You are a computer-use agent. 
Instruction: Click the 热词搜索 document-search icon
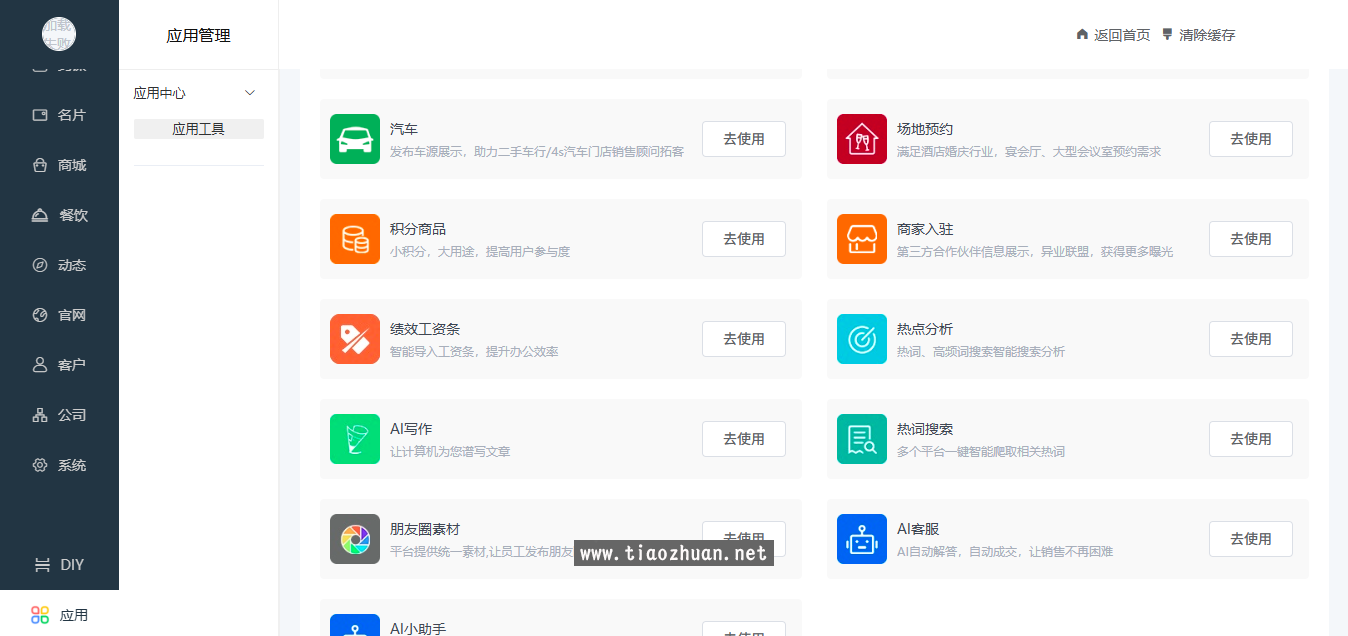[x=862, y=439]
